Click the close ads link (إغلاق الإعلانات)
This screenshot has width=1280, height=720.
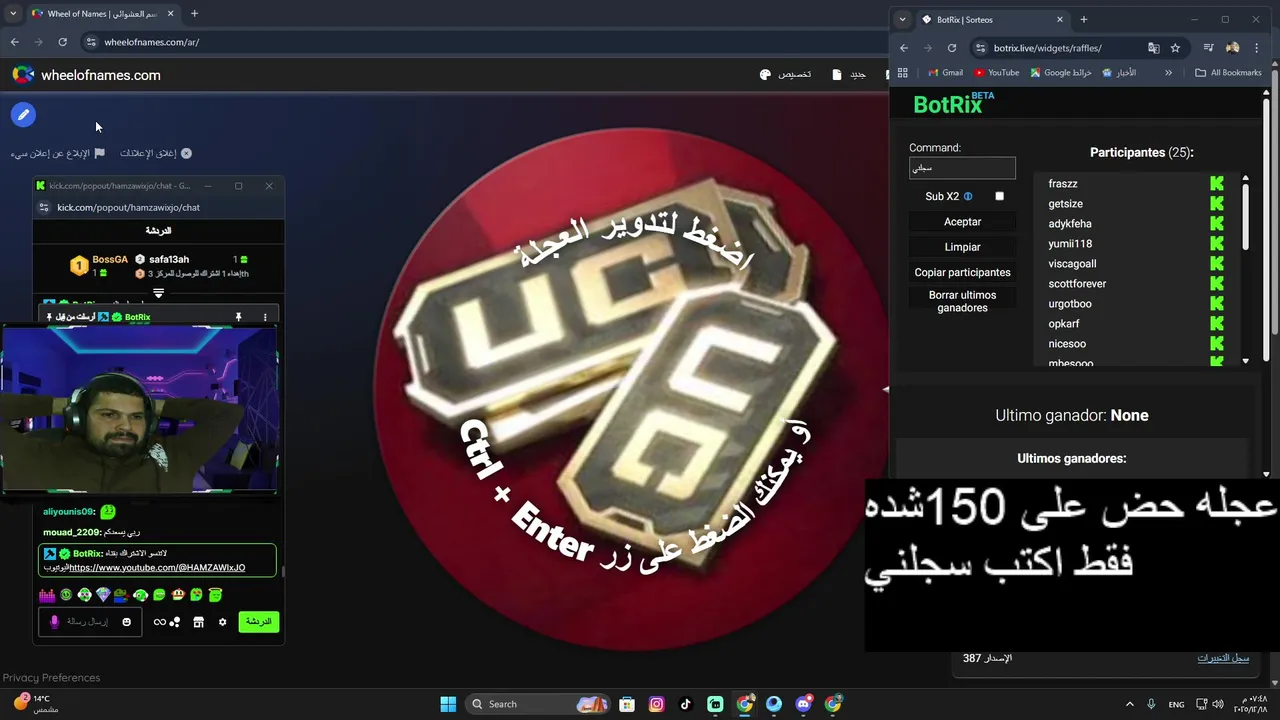click(156, 153)
